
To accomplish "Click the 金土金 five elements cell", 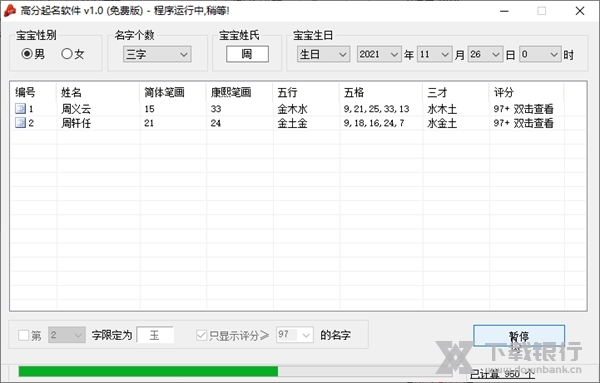I will [292, 123].
